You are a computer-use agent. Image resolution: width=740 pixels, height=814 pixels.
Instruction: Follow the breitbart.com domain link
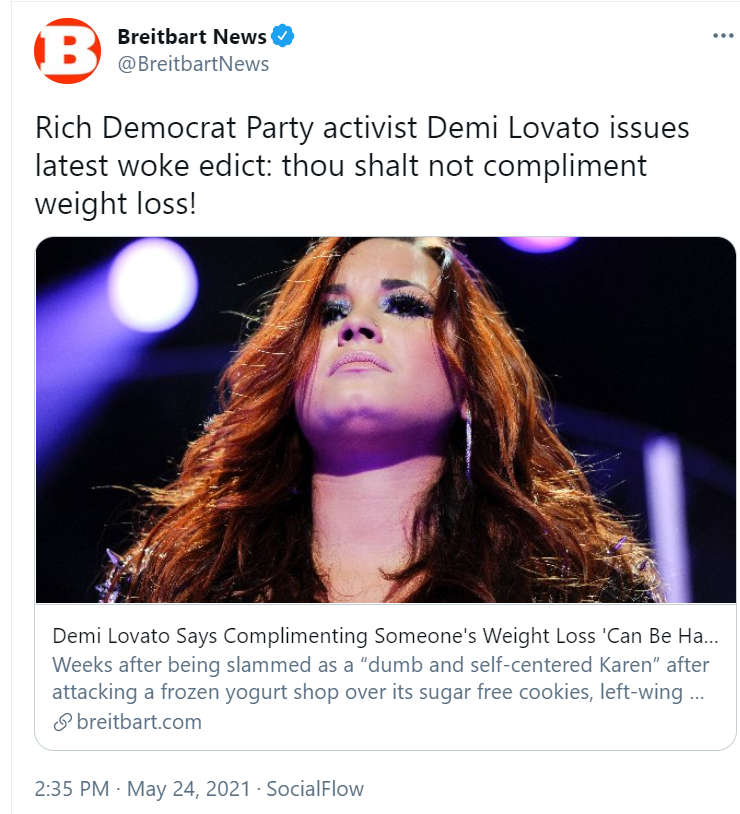pos(139,722)
